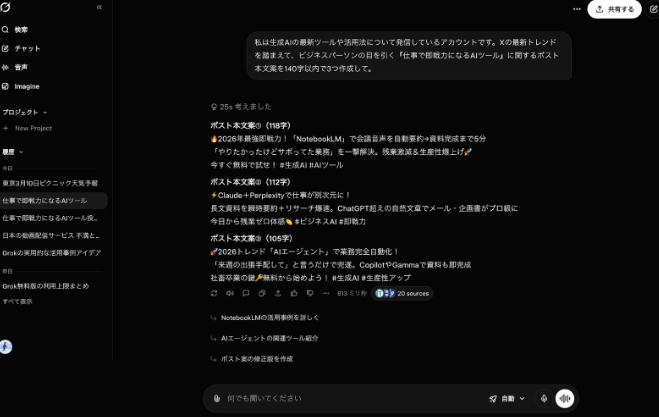Open chat 日本の動画配信サービス 不満と…
This screenshot has width=659, height=417.
pyautogui.click(x=50, y=236)
